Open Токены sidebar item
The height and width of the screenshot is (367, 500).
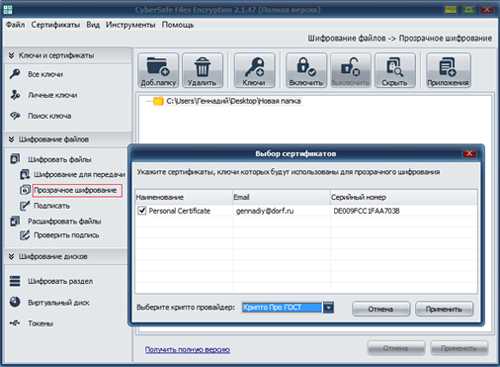[x=40, y=323]
